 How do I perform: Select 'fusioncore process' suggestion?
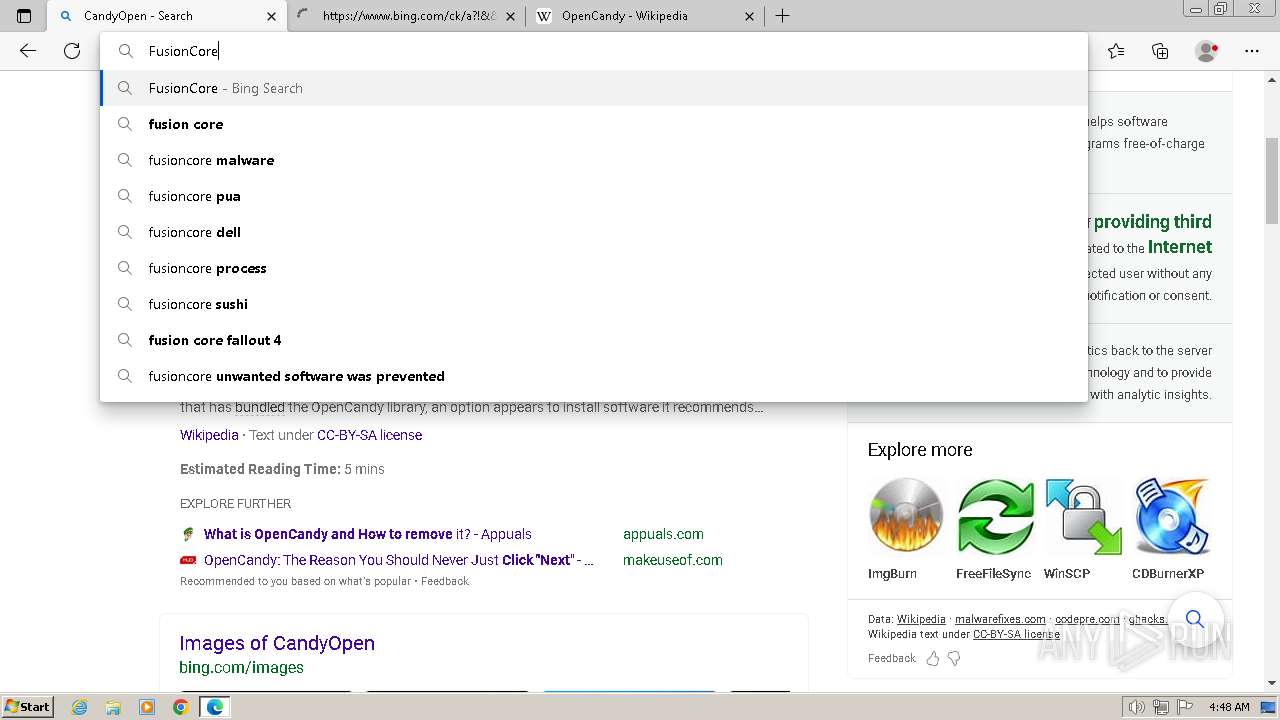[594, 268]
